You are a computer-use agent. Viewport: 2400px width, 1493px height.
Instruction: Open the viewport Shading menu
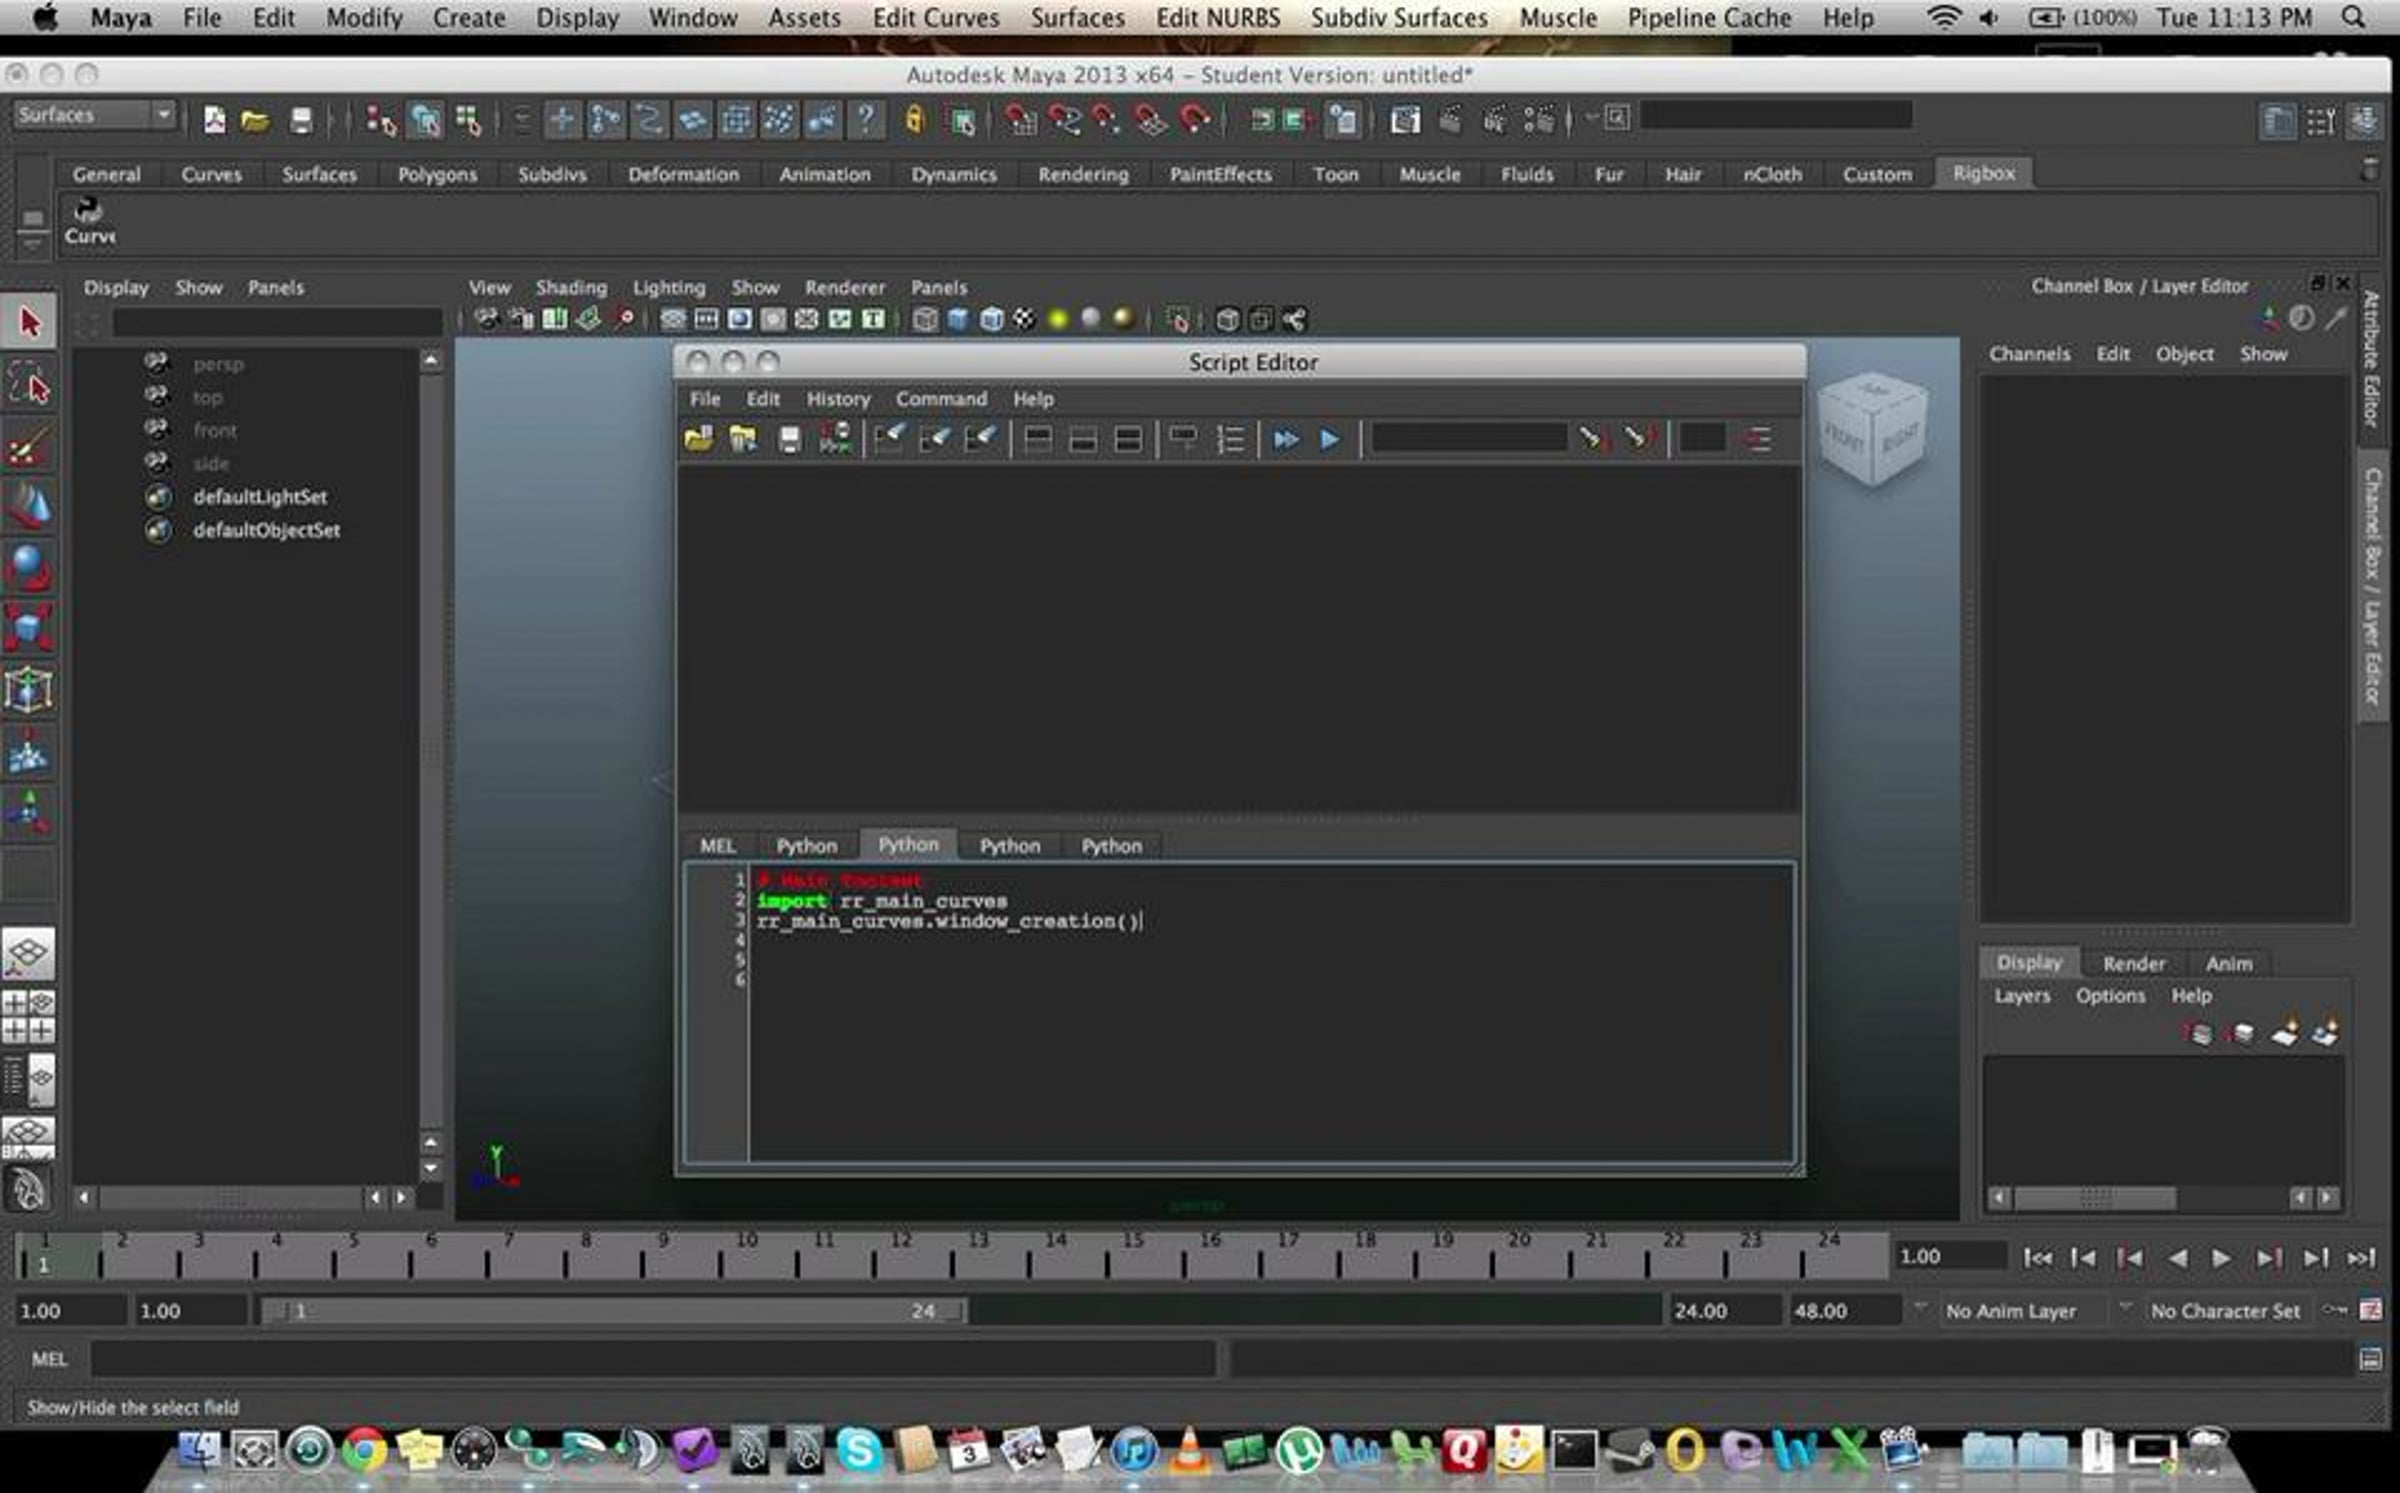571,287
